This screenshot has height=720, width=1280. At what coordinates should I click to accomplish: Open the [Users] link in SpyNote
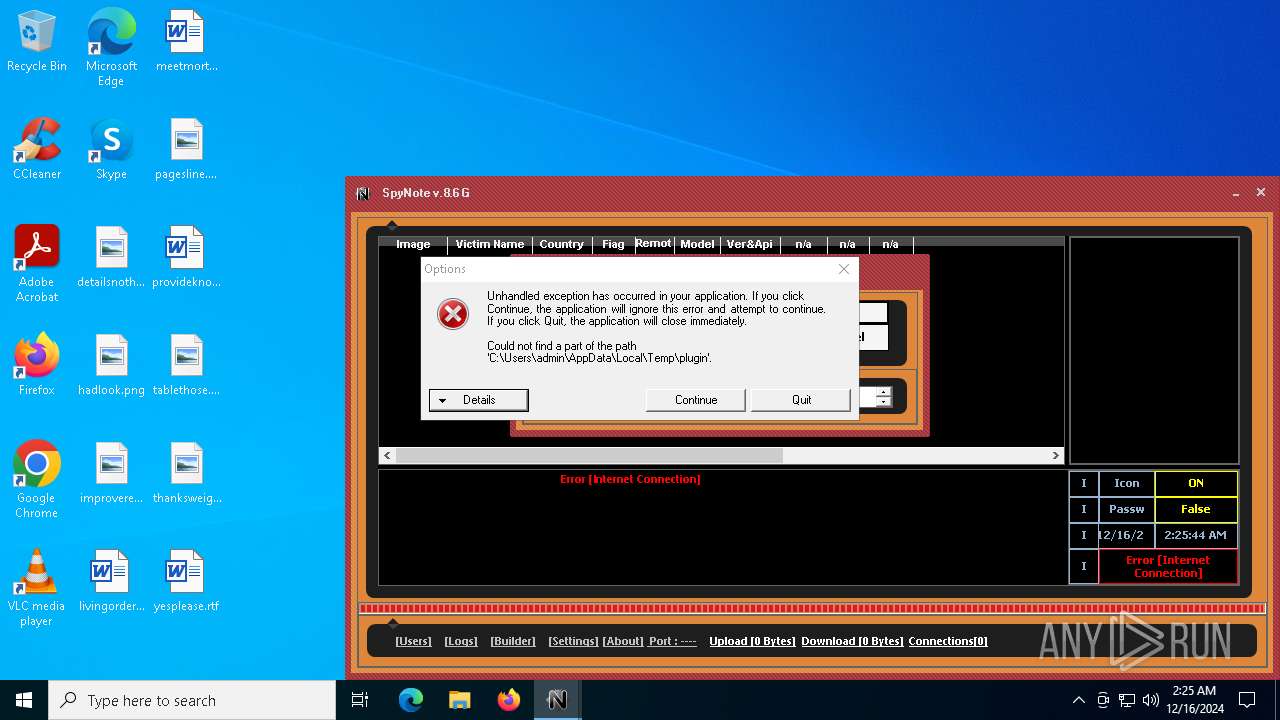[413, 641]
